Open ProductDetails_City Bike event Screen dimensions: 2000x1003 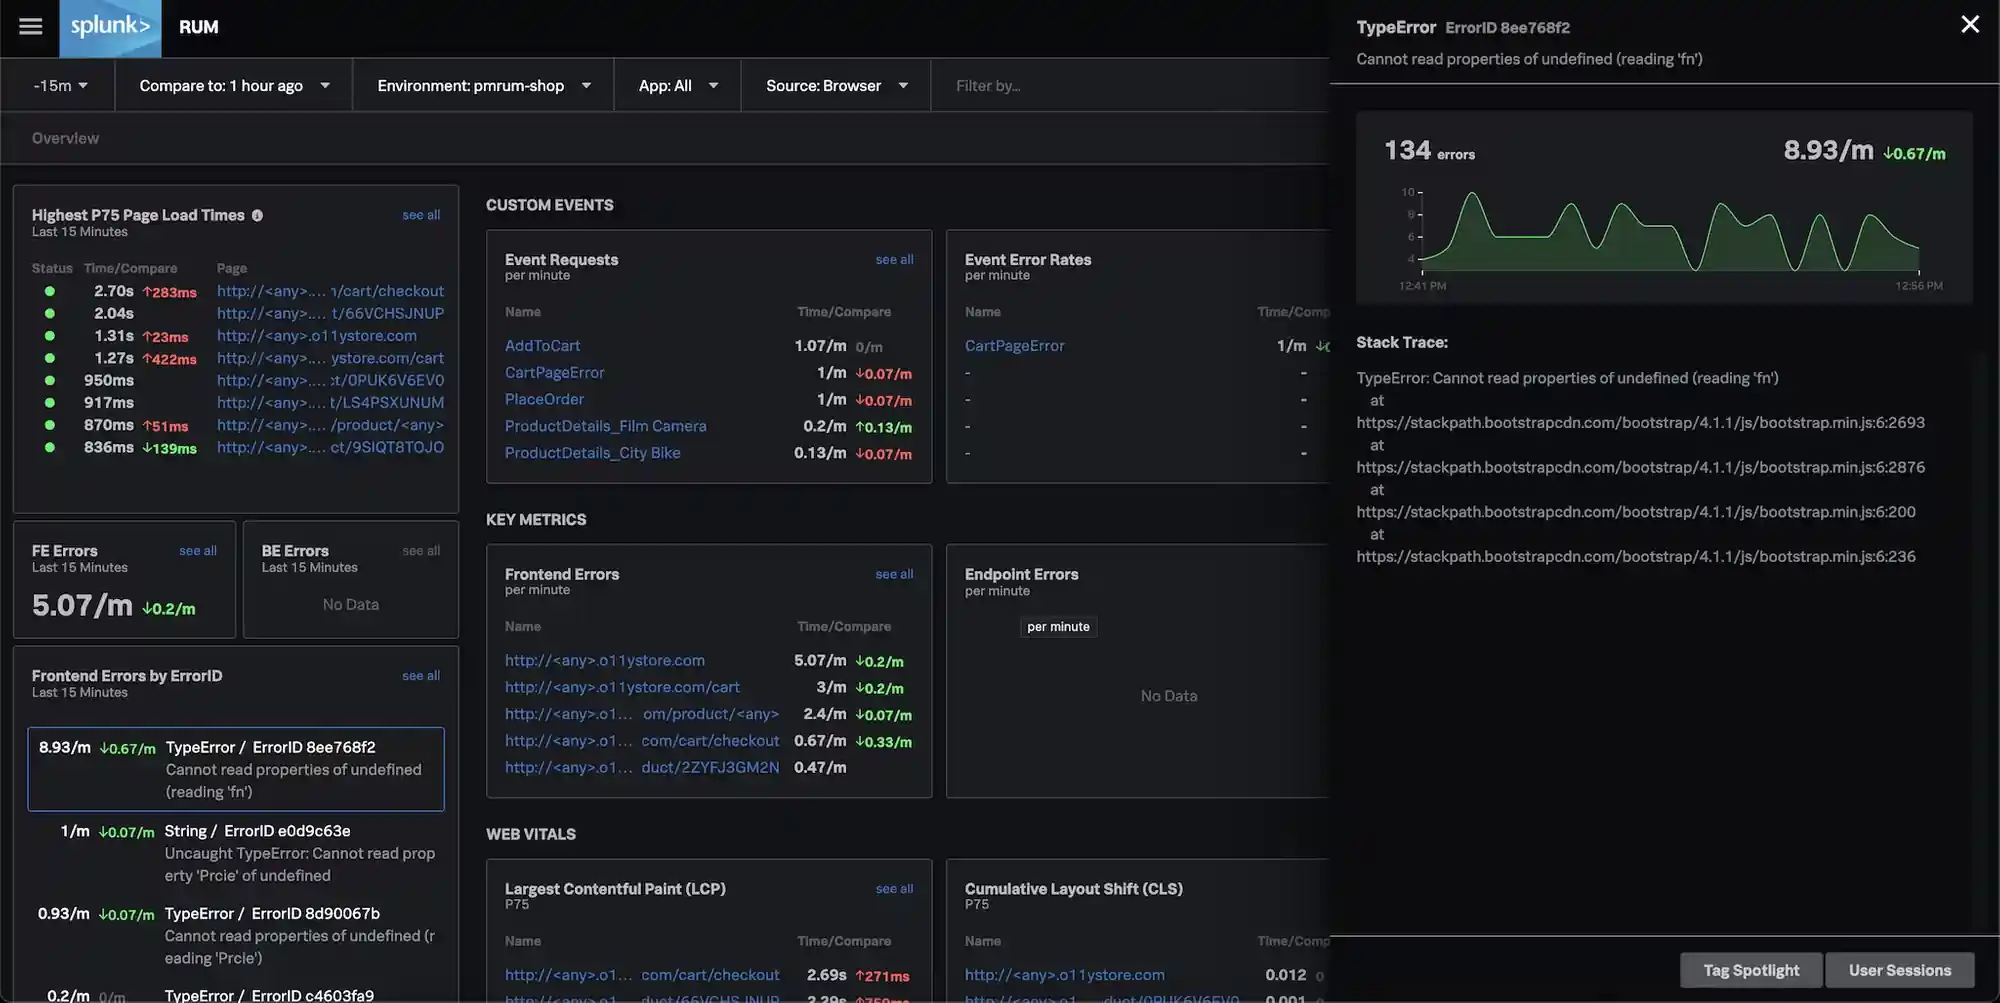coord(592,453)
